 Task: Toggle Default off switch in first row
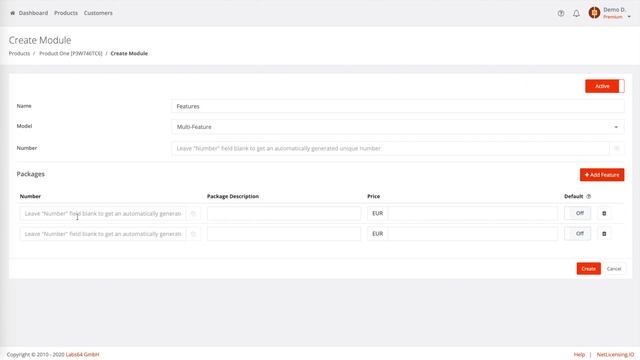pos(577,213)
